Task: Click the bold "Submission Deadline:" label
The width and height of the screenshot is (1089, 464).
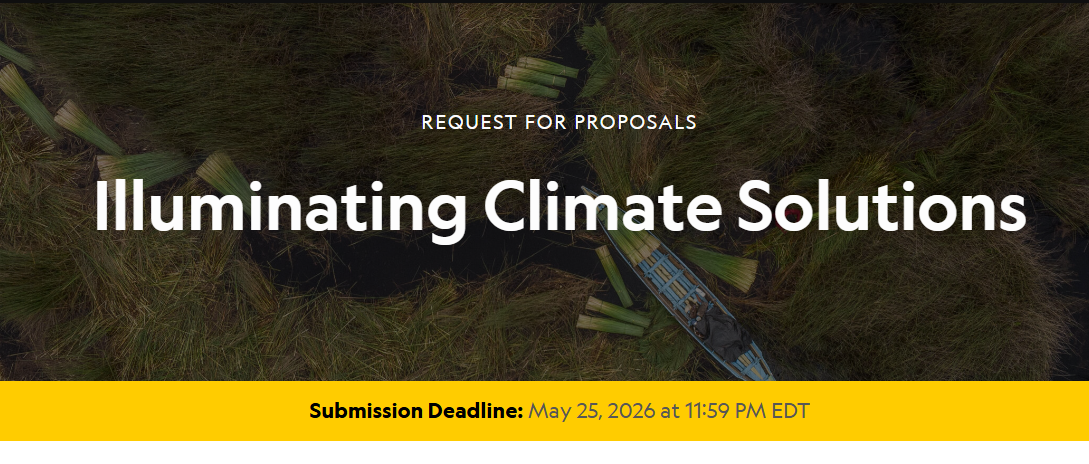Action: point(416,411)
